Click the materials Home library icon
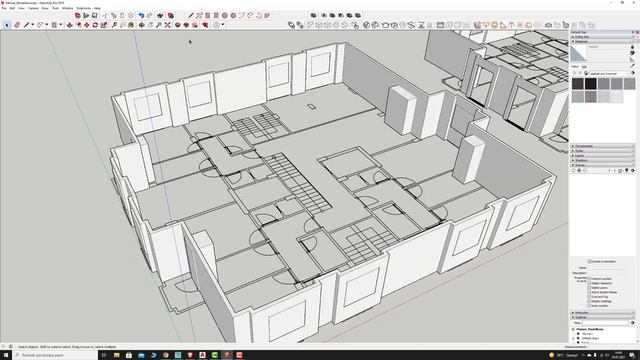 [x=586, y=73]
